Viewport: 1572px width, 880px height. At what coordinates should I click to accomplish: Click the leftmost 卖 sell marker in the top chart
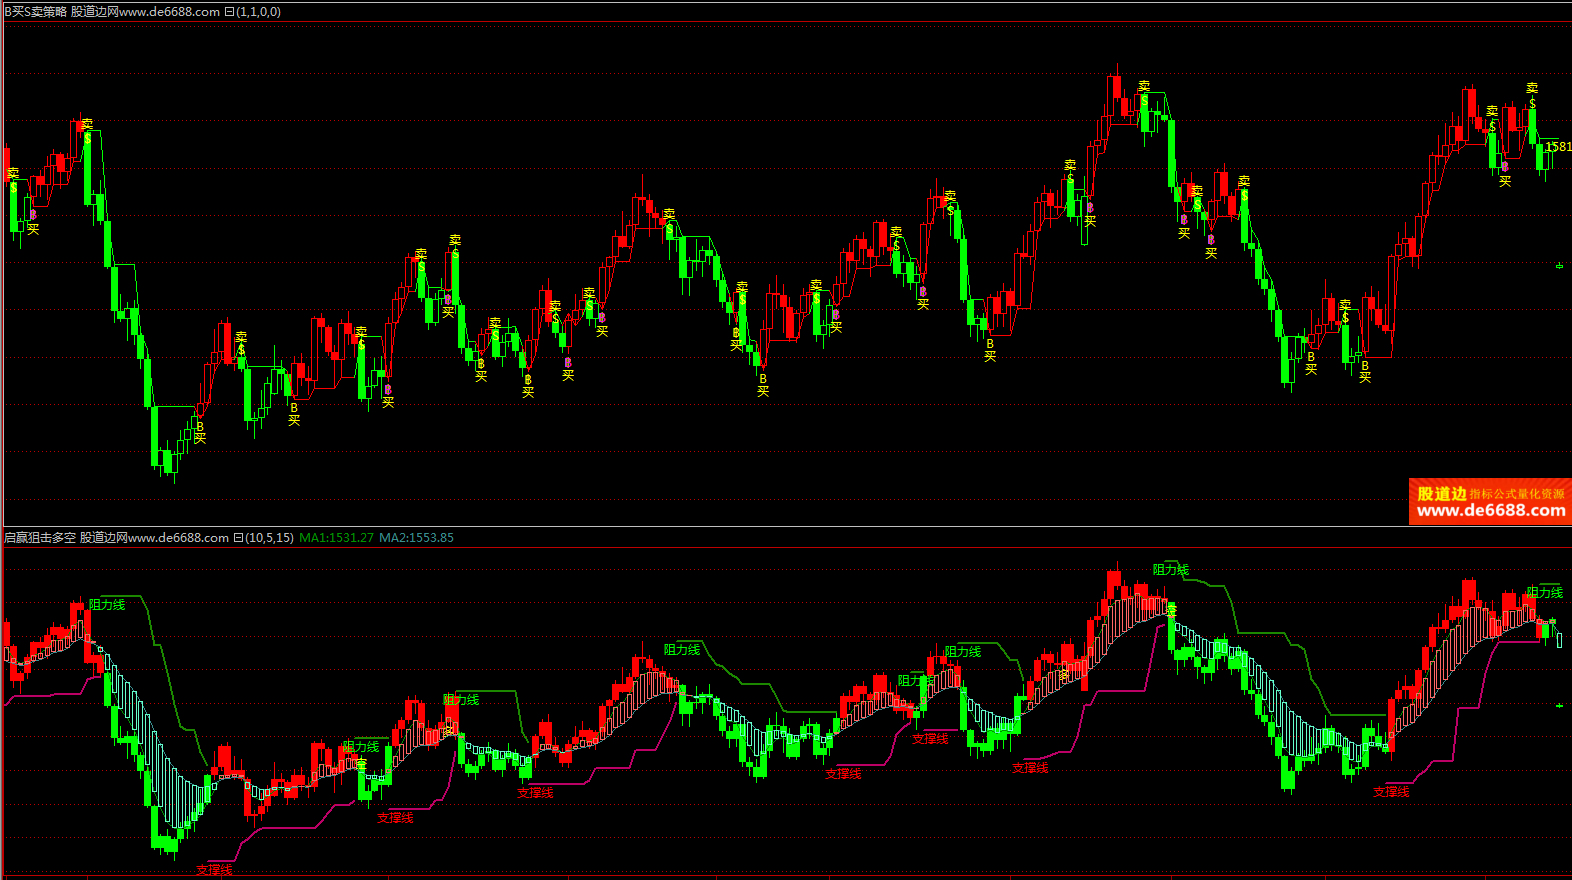pos(13,173)
